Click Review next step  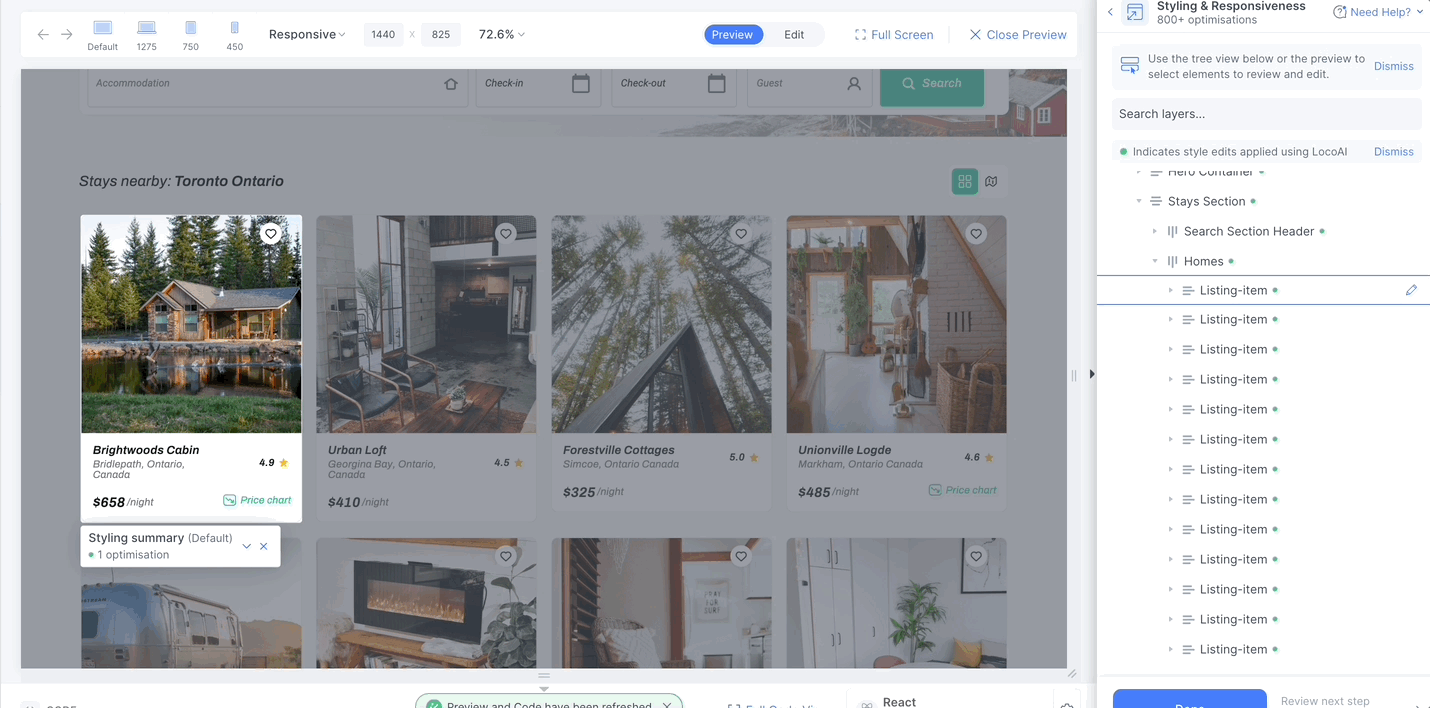[1325, 701]
